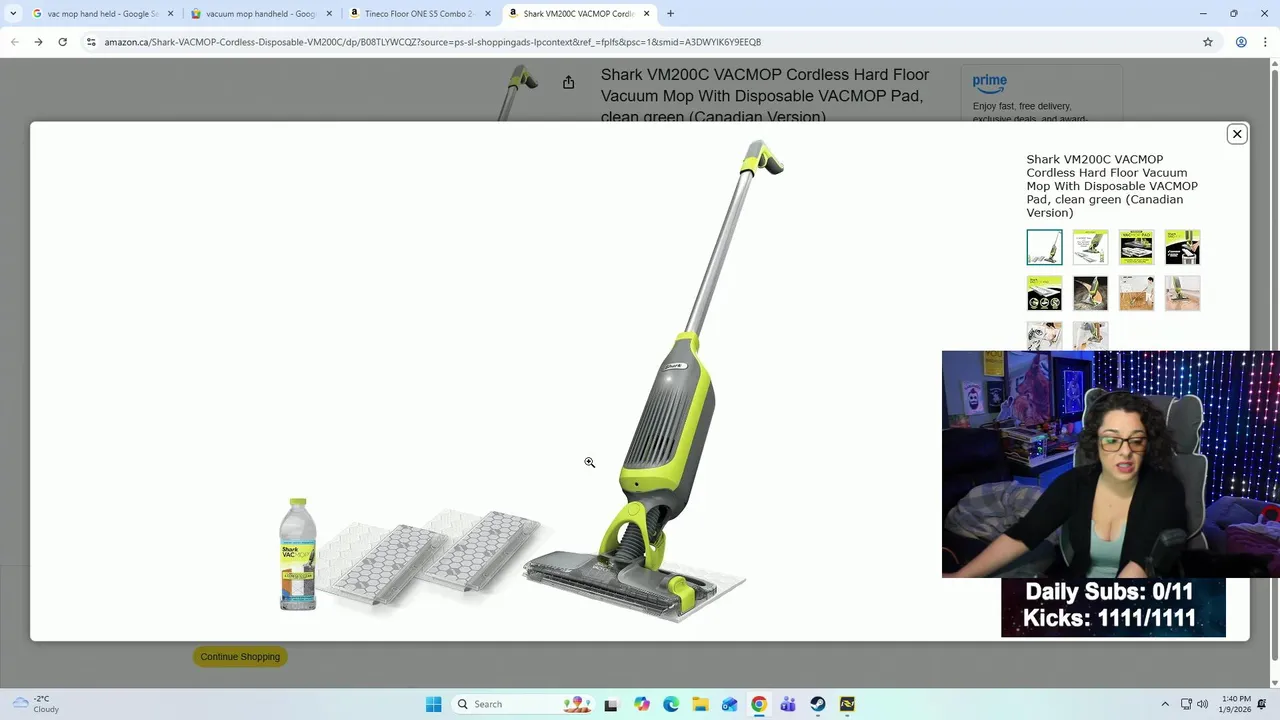
Task: Open the VACMOP PAD thumbnail
Action: [1136, 247]
